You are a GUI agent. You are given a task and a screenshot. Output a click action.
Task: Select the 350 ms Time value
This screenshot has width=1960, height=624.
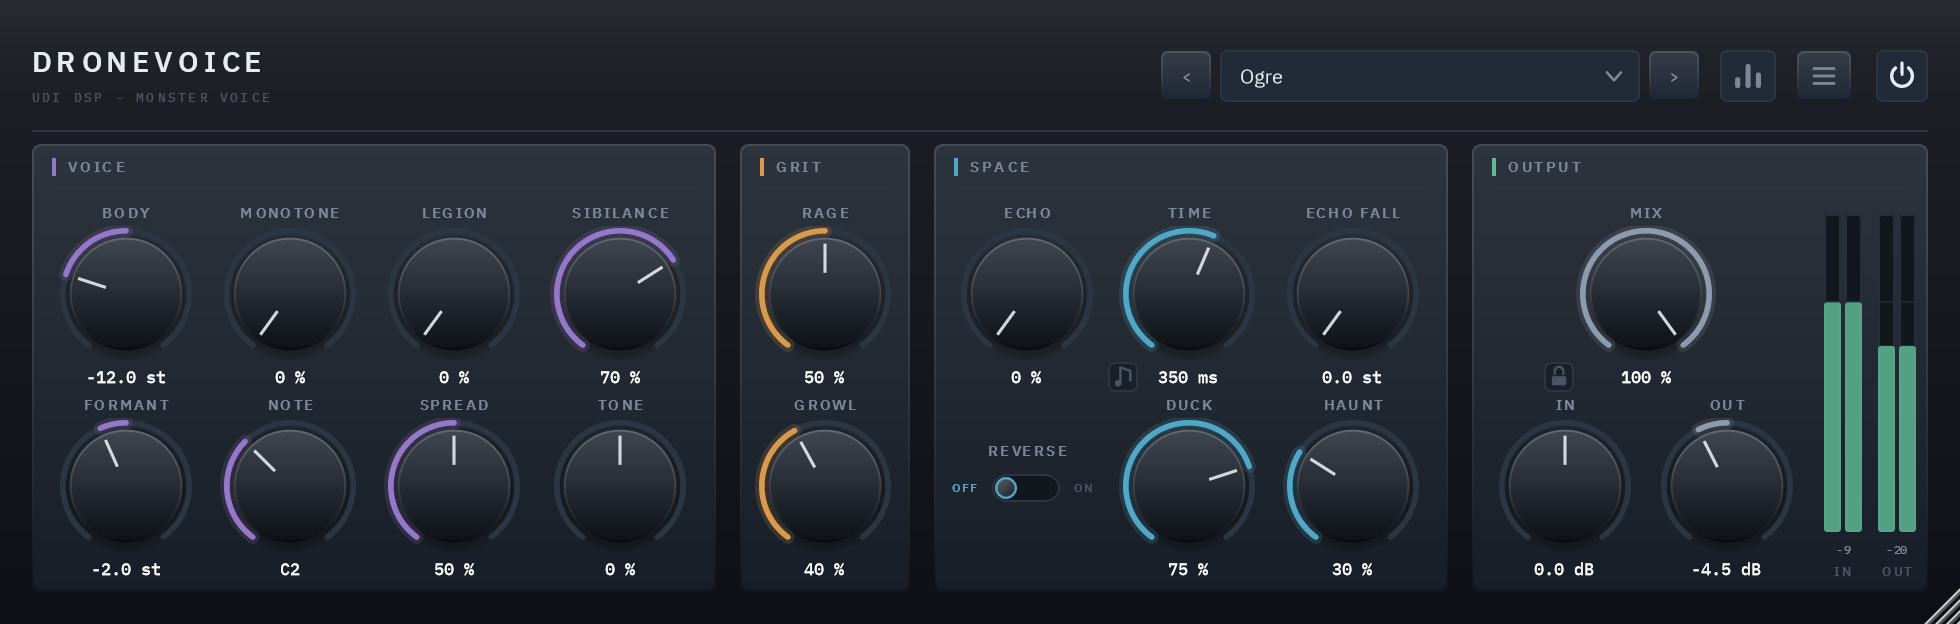(1188, 378)
